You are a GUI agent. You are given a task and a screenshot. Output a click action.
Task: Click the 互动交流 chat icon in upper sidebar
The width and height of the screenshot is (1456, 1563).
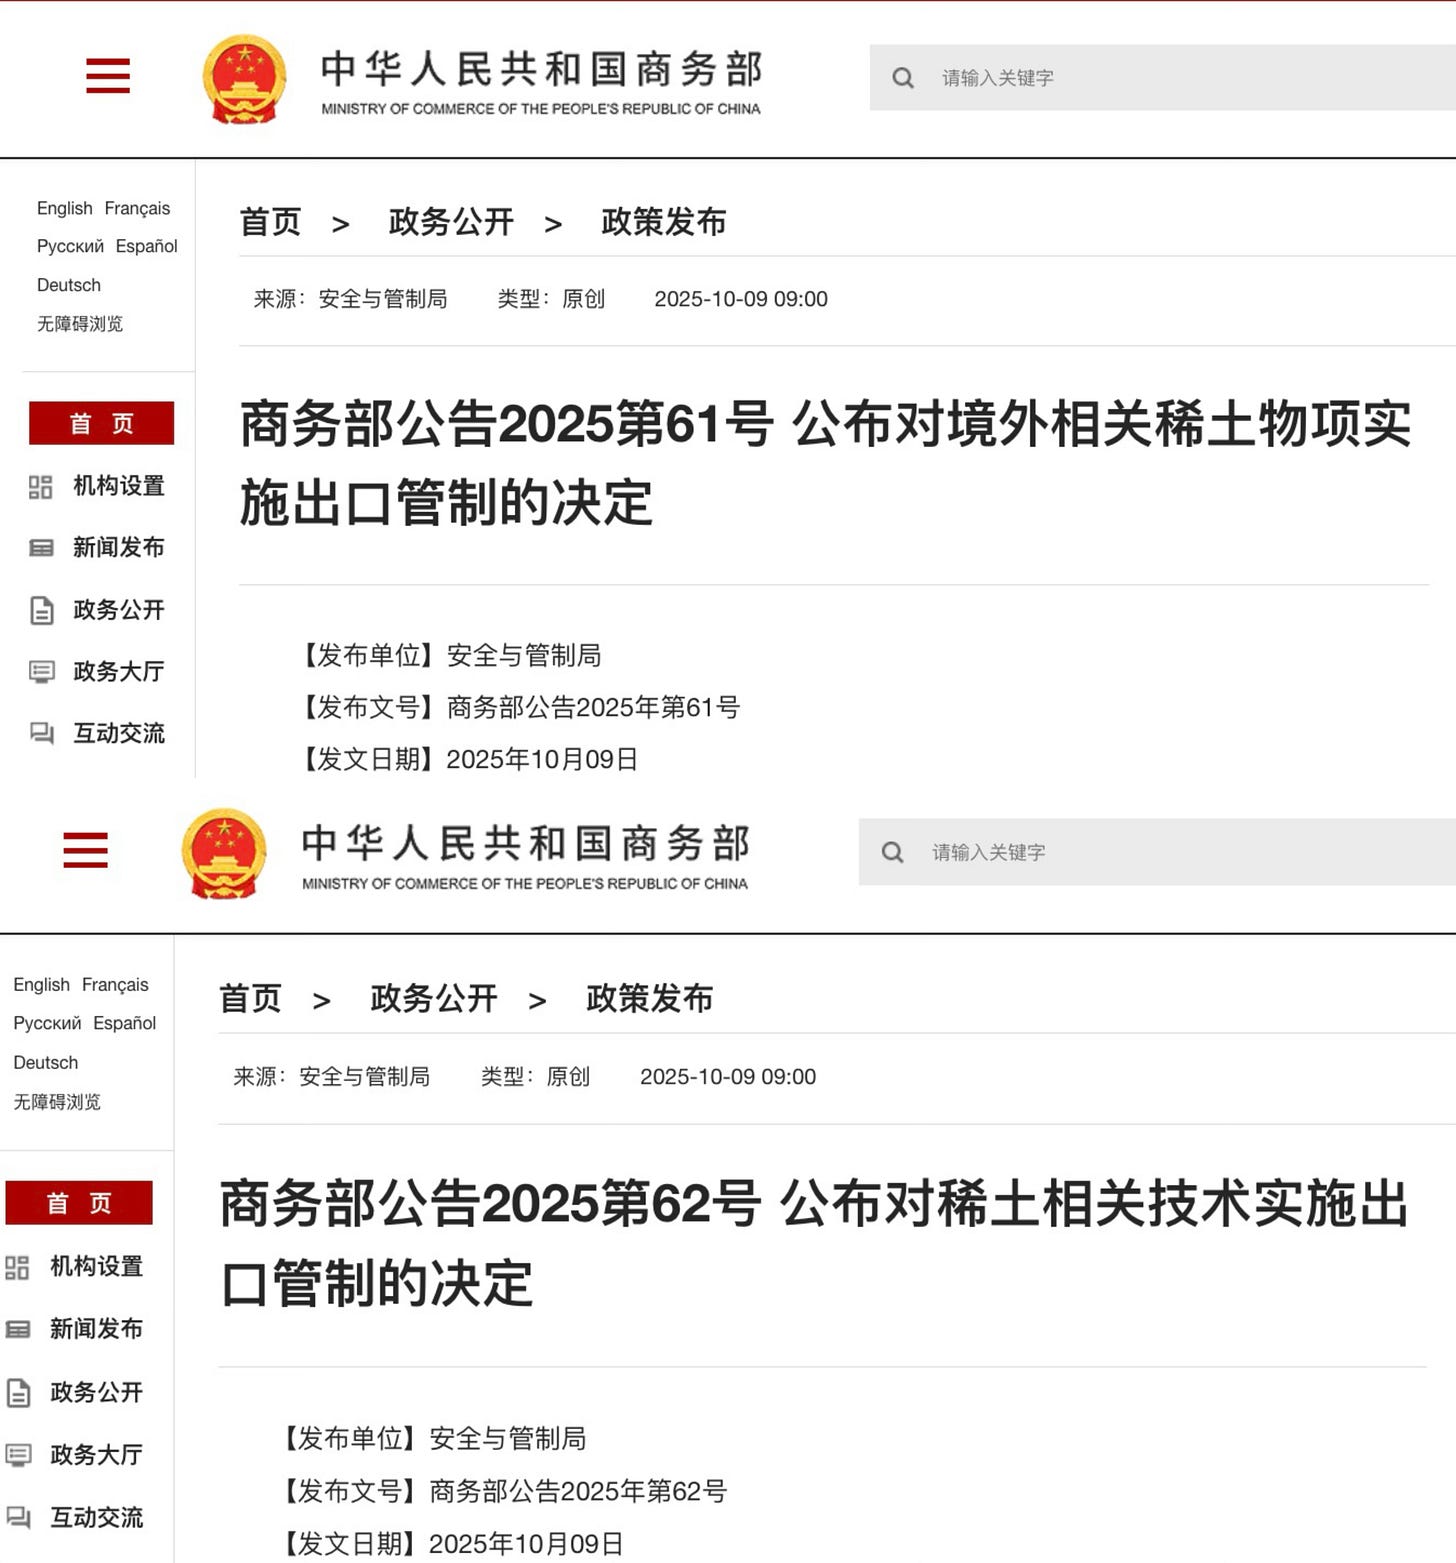click(x=42, y=734)
